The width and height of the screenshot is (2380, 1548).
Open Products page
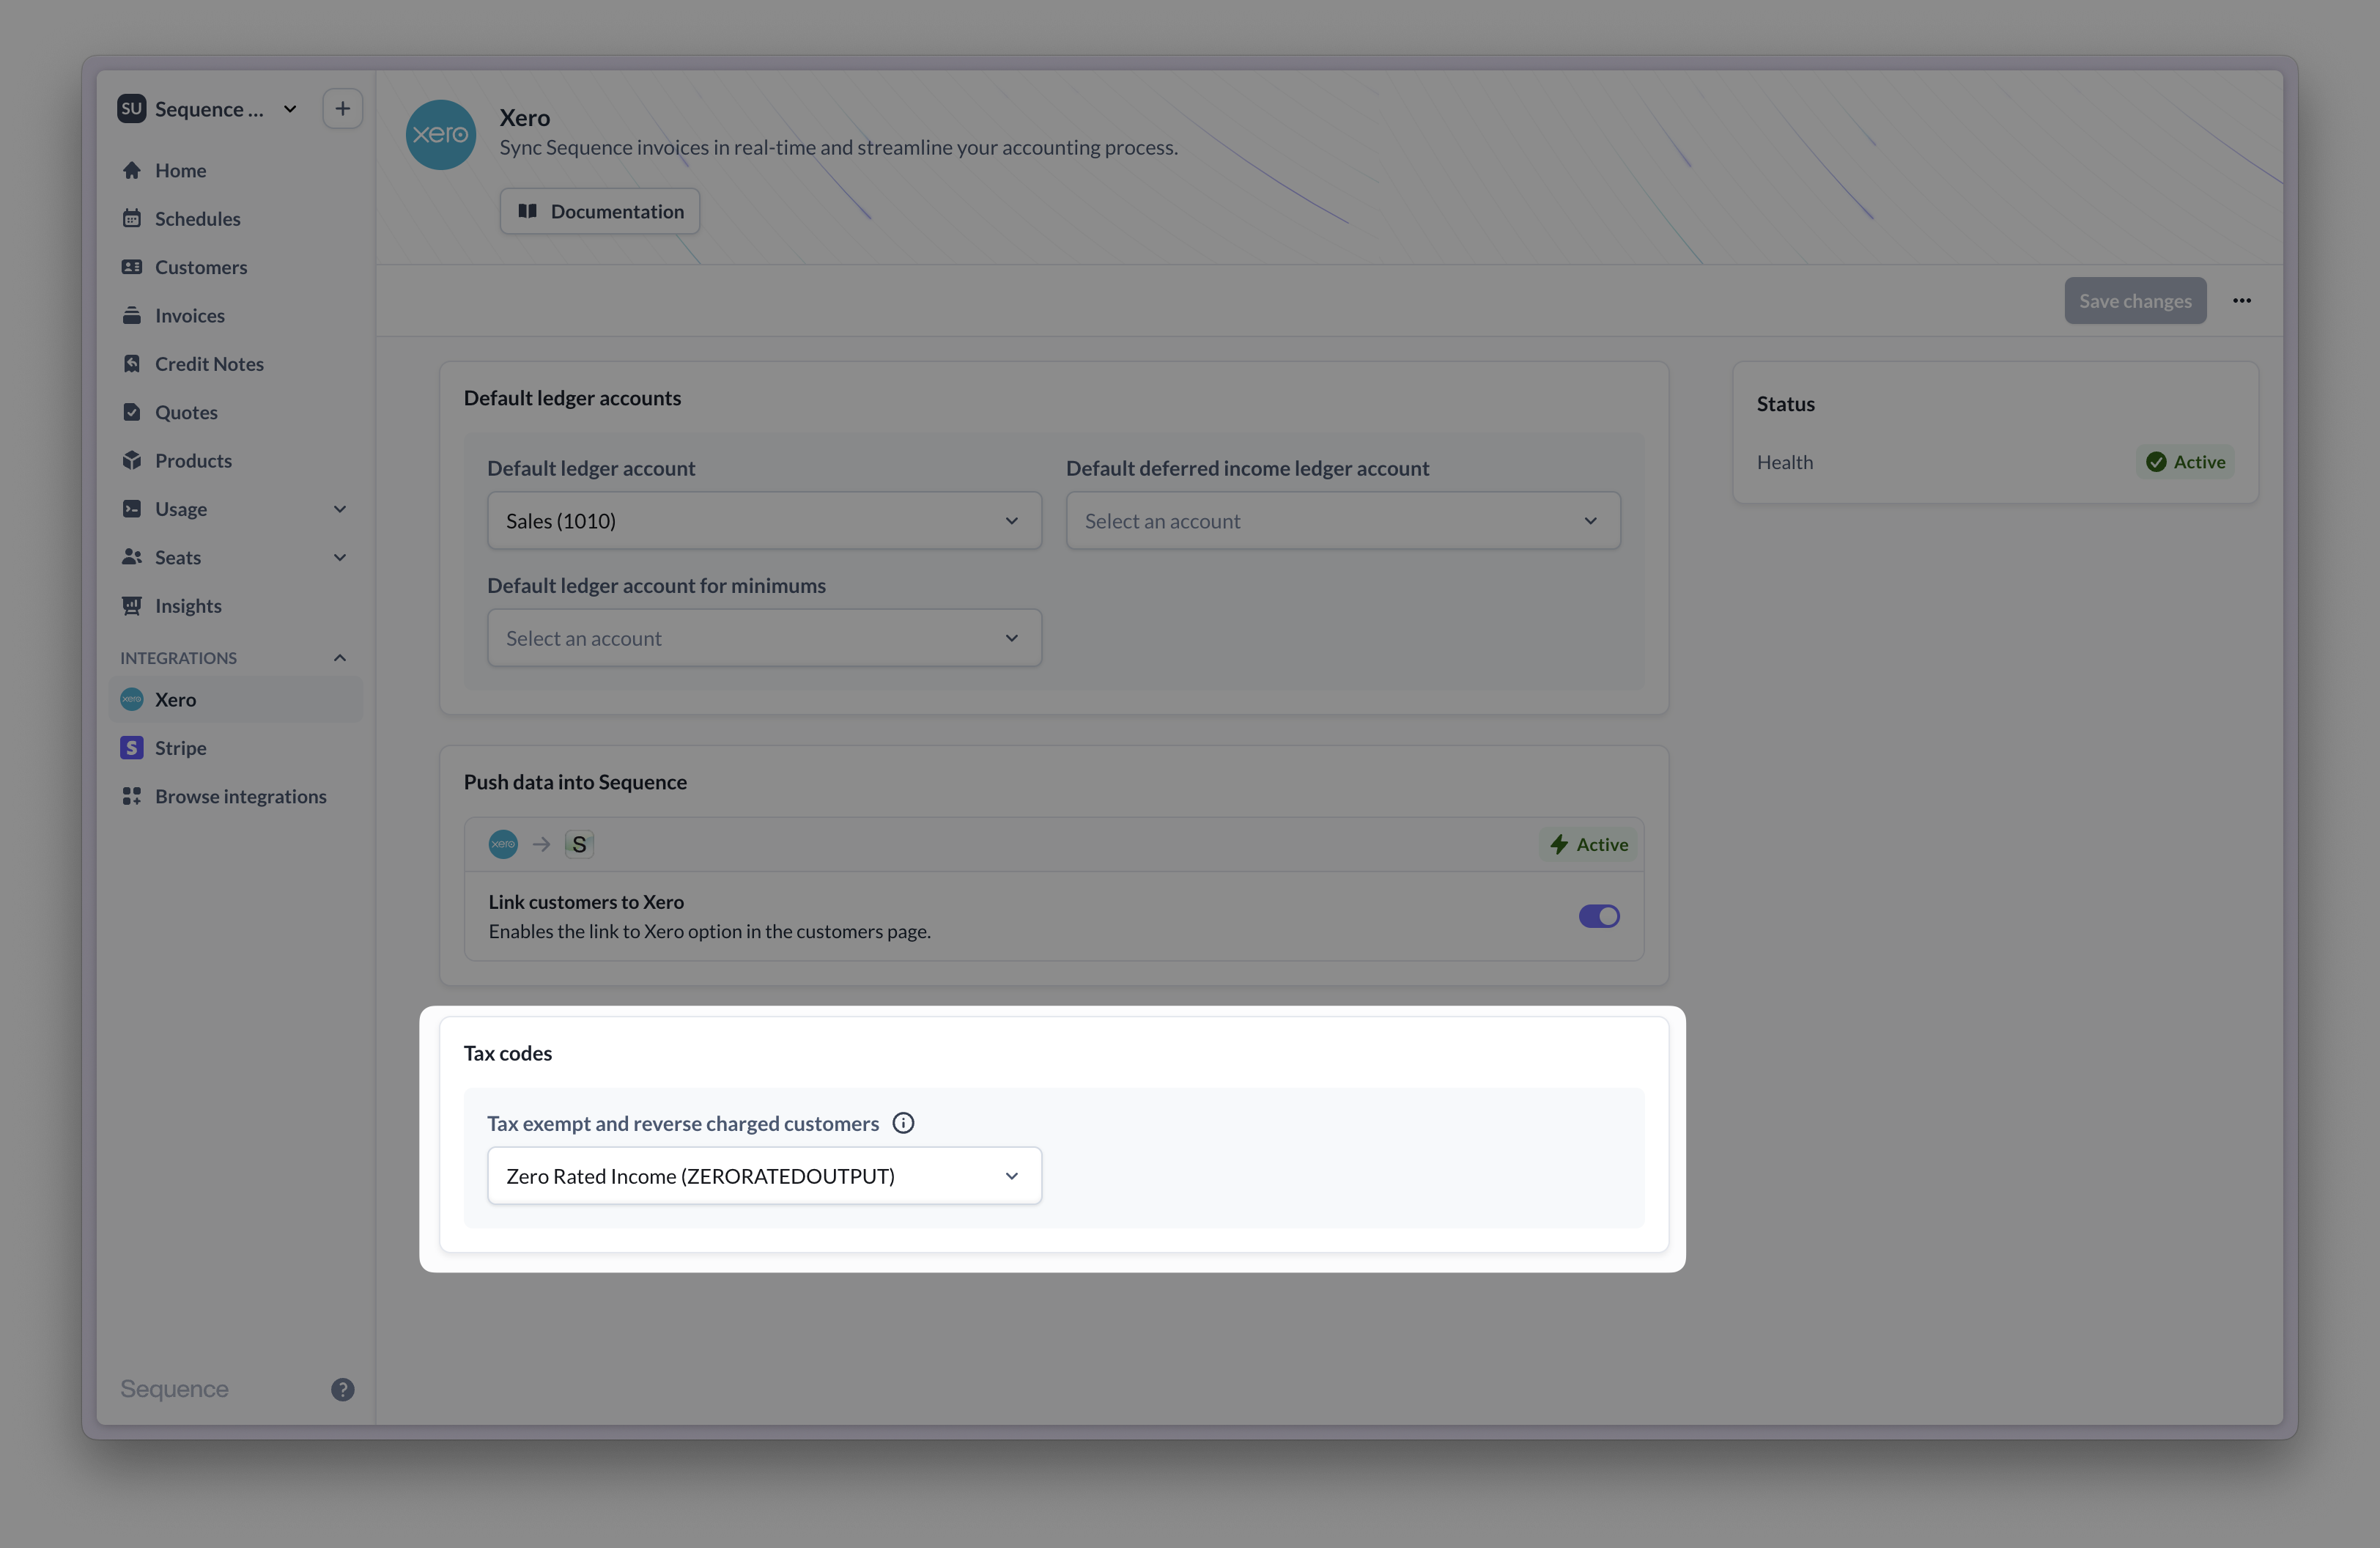click(x=235, y=460)
